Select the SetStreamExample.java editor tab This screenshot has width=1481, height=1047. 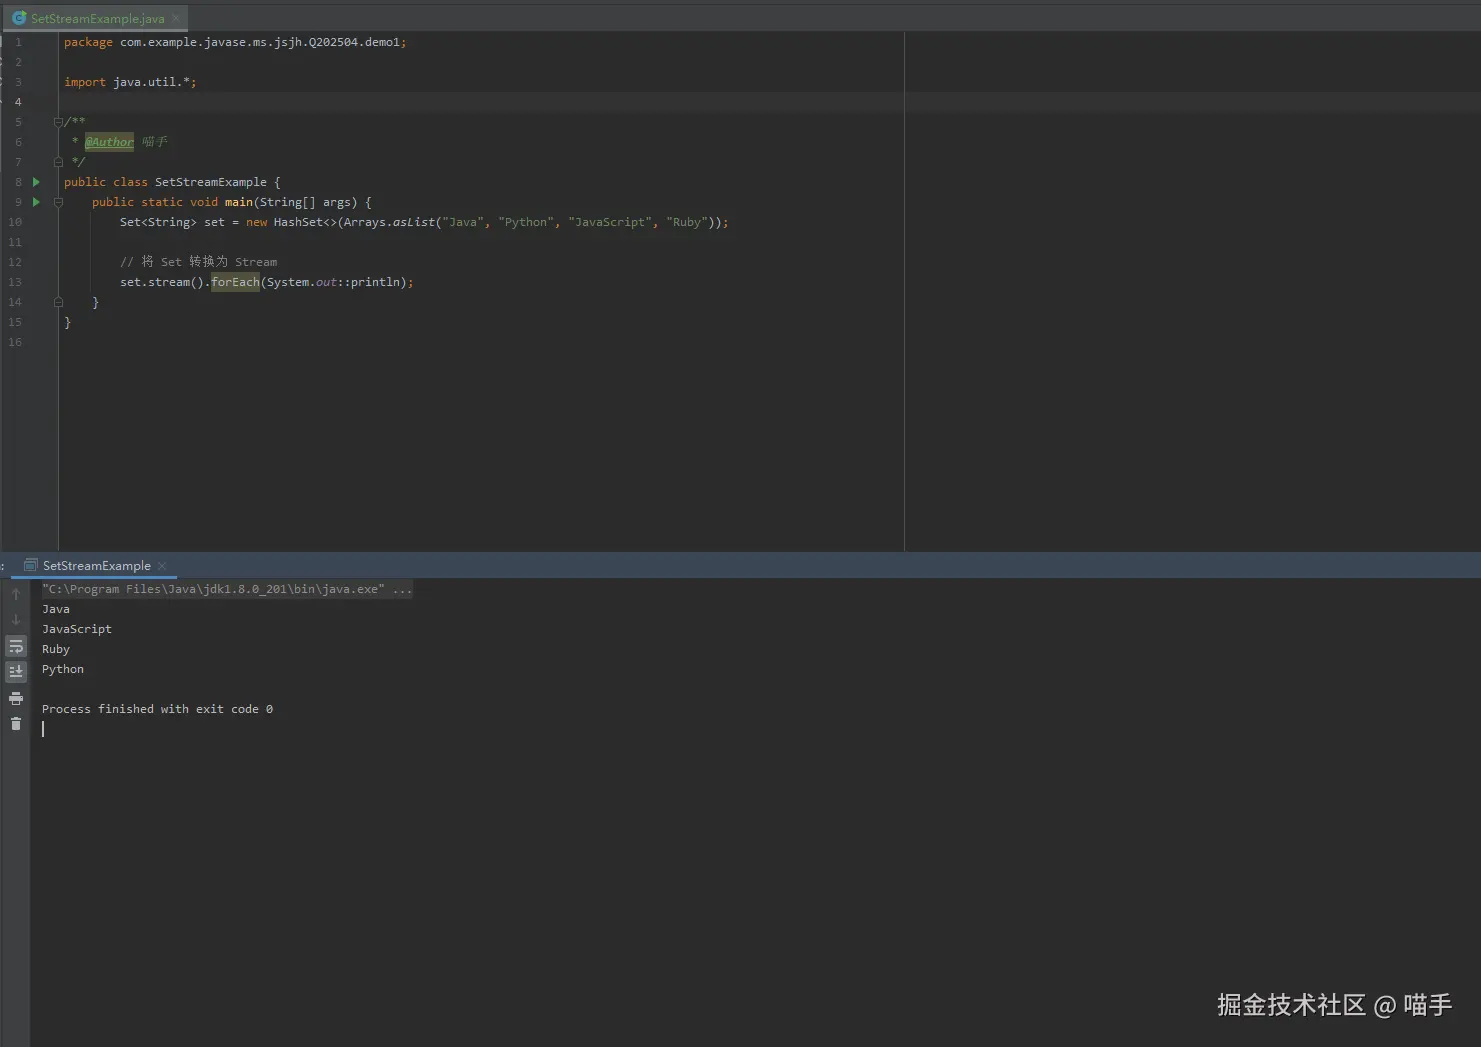click(x=97, y=18)
